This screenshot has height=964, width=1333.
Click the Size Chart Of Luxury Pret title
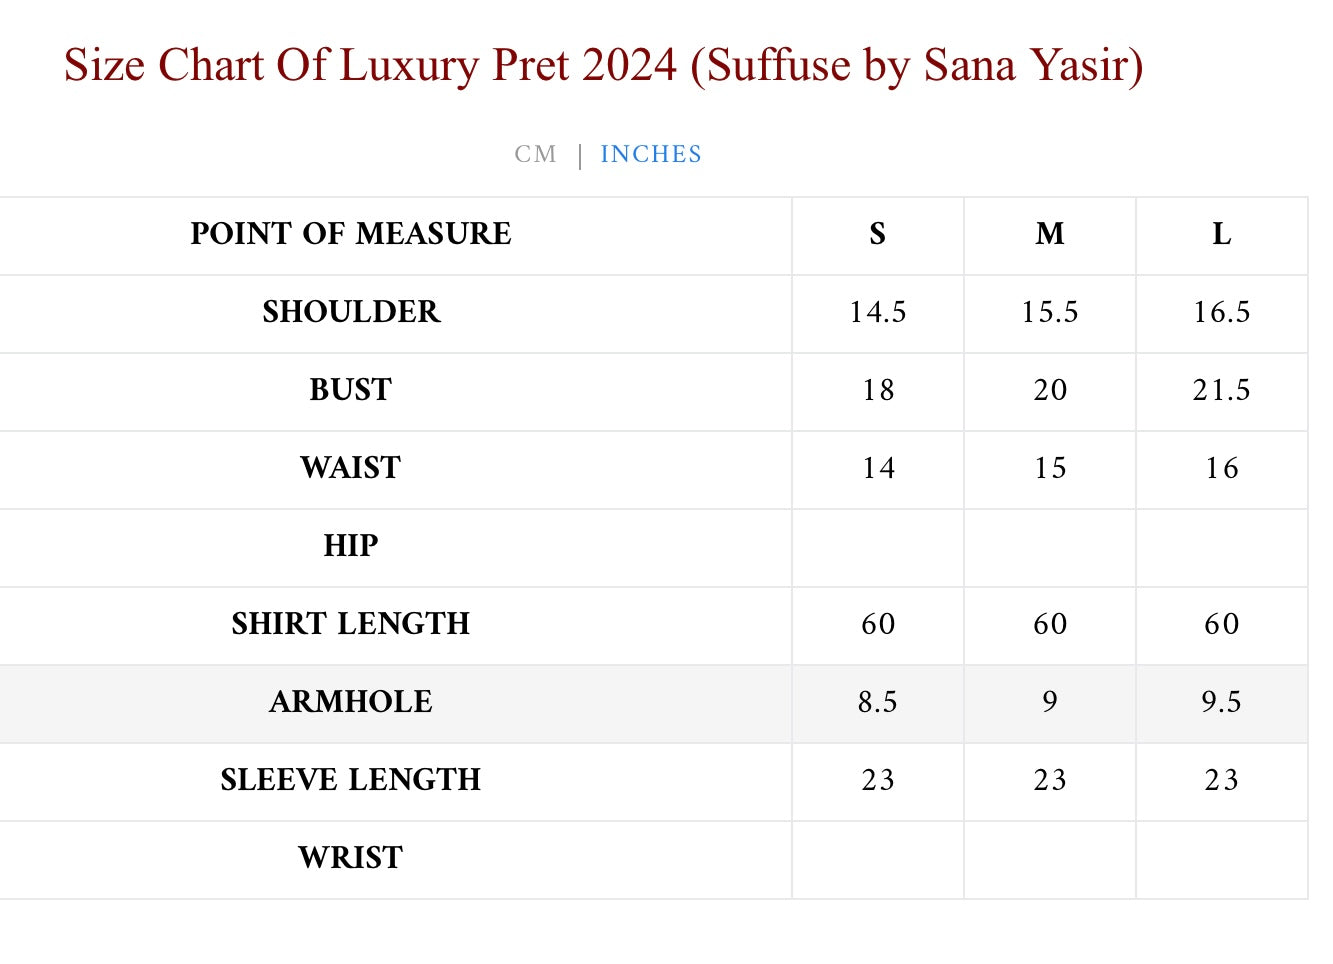(x=603, y=66)
